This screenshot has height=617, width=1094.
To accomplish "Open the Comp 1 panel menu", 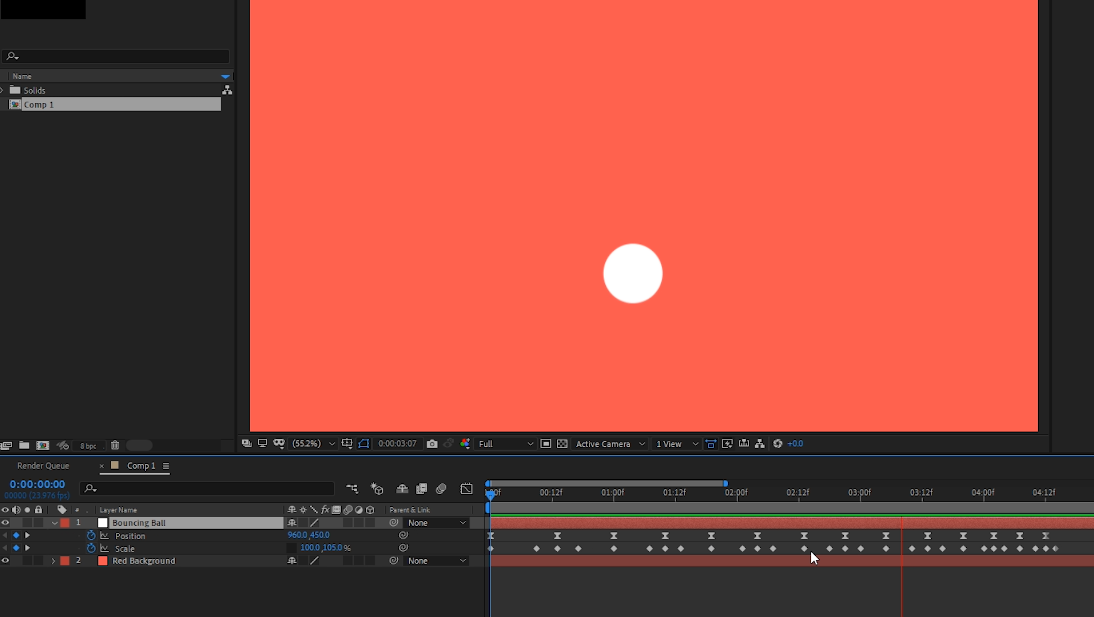I will tap(166, 466).
